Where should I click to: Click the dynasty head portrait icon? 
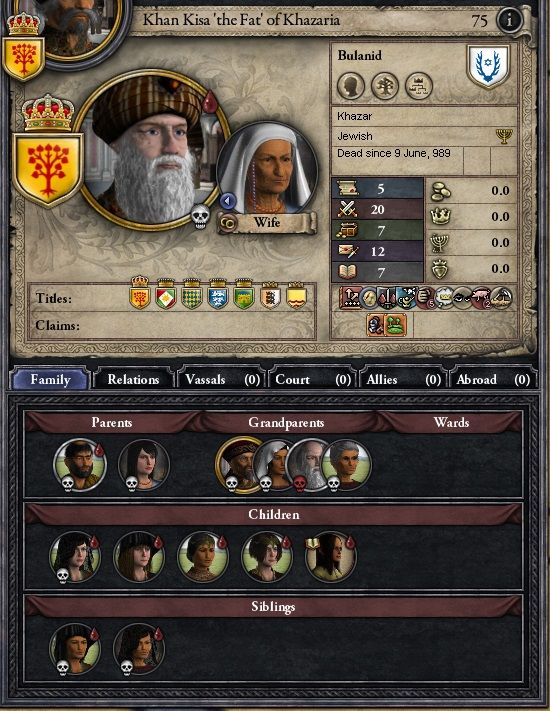coord(351,85)
